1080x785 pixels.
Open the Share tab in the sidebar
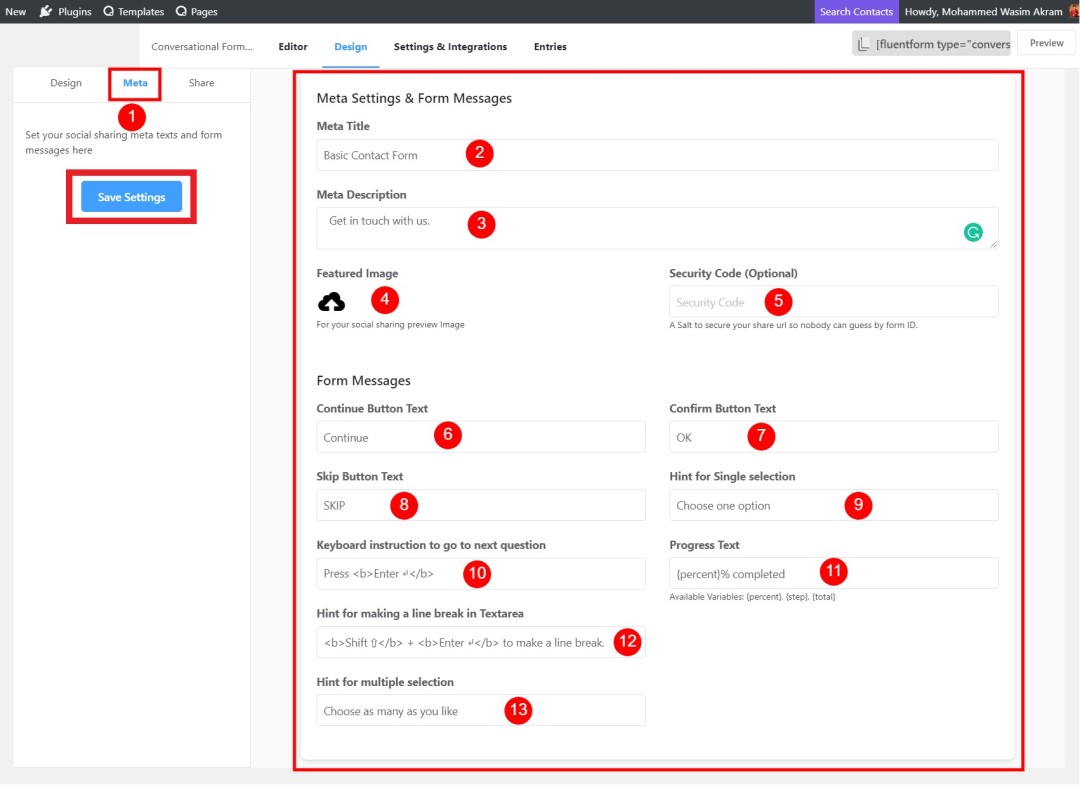point(200,83)
